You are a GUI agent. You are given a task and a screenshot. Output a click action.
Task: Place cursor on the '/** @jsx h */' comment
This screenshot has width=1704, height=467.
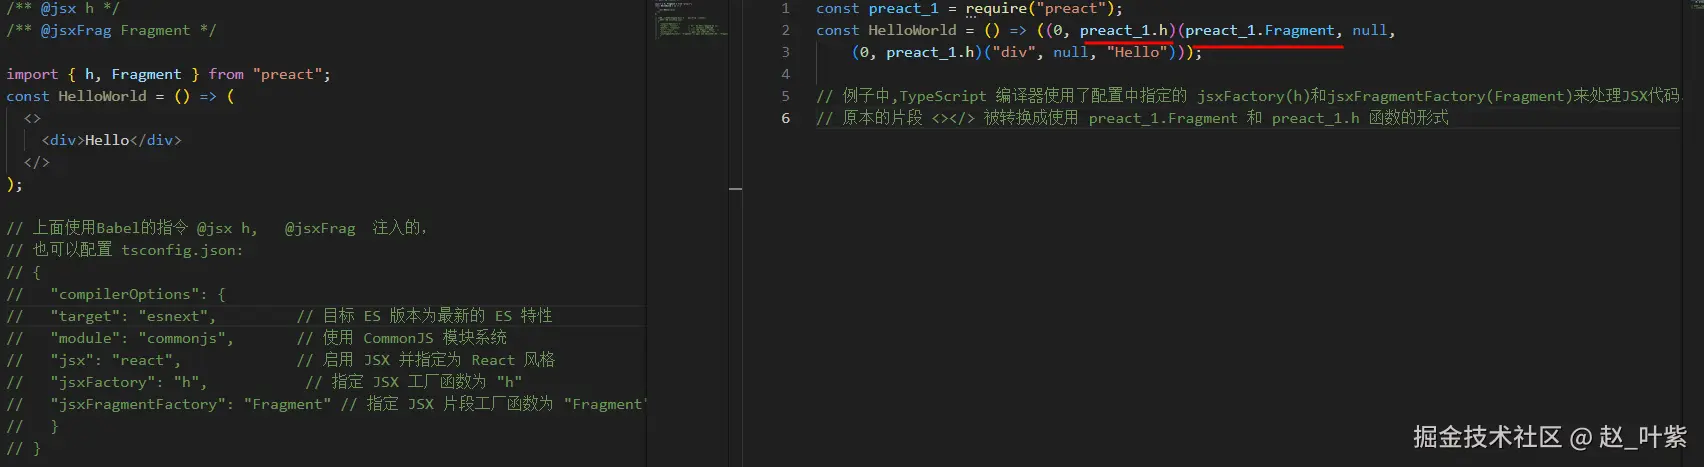point(63,8)
